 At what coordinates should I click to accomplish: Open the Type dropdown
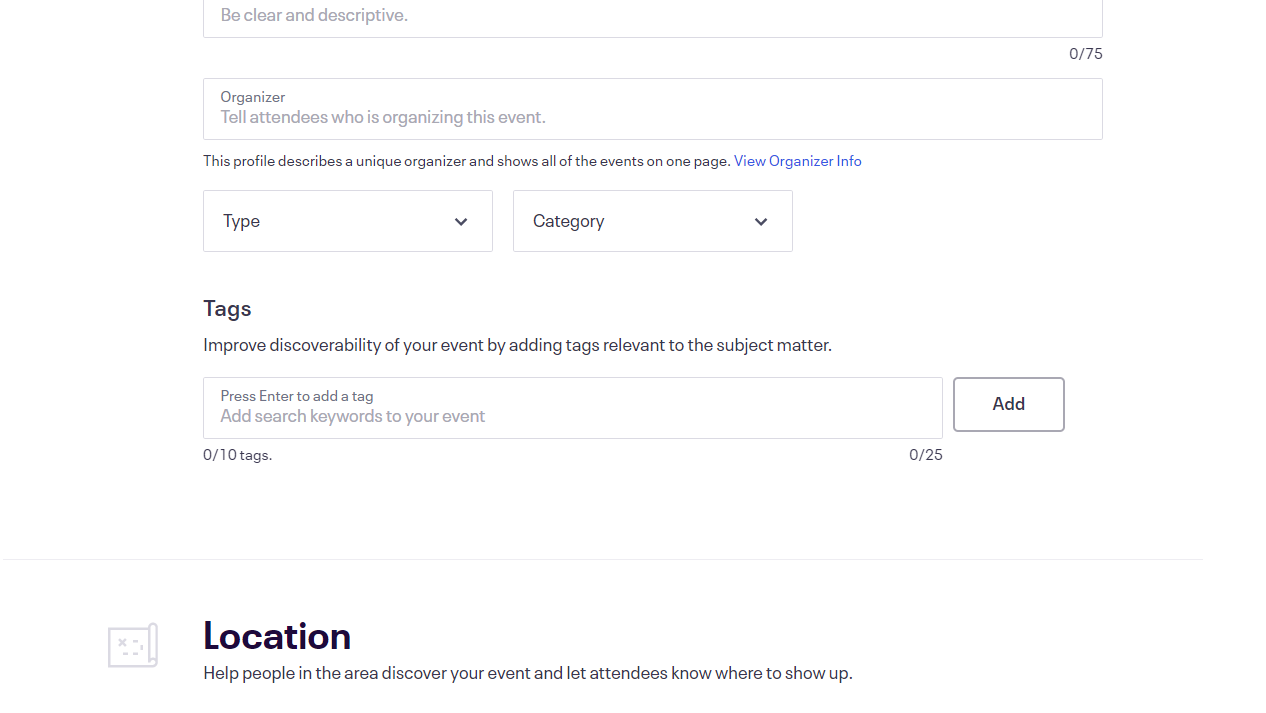click(347, 221)
